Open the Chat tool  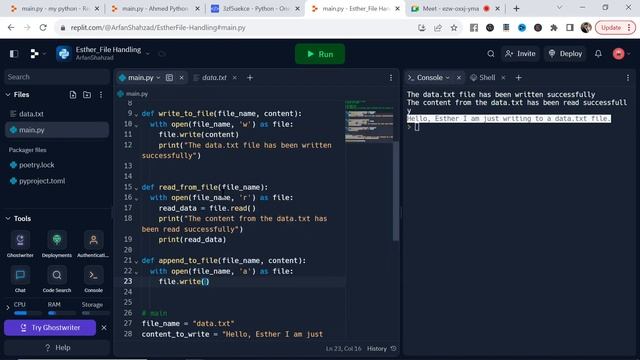pos(20,279)
